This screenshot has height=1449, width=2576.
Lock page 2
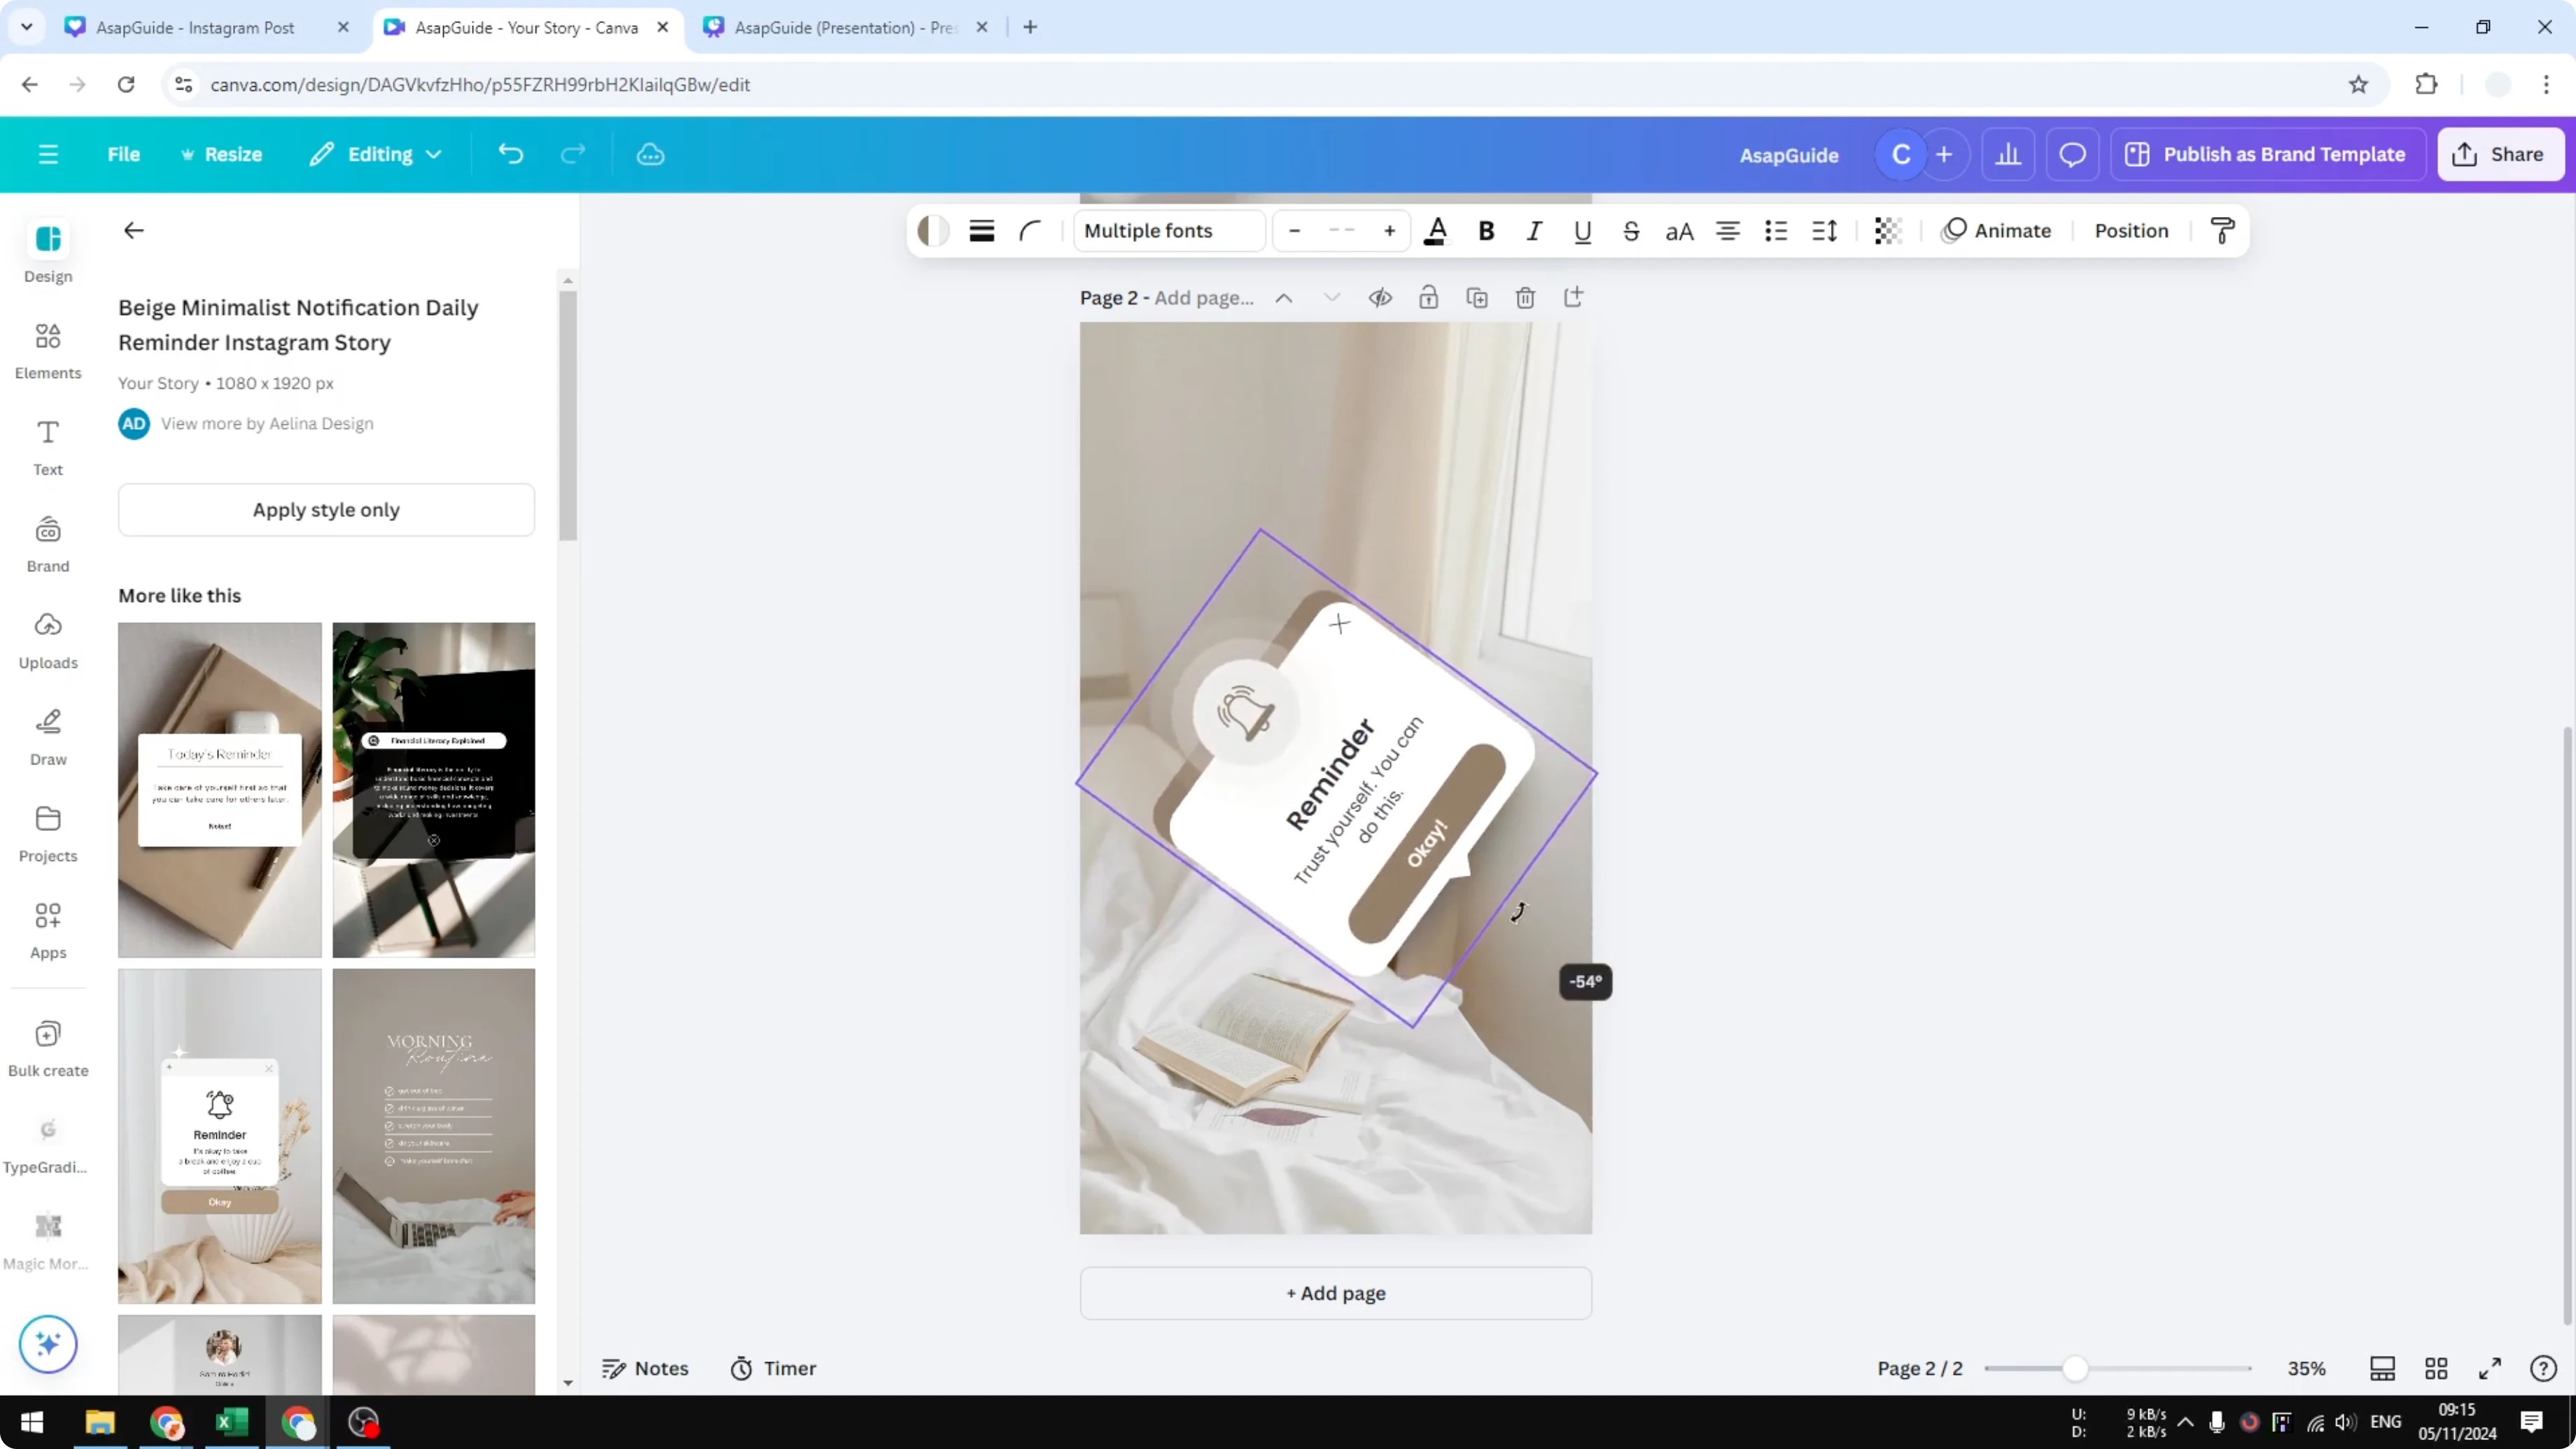coord(1428,298)
